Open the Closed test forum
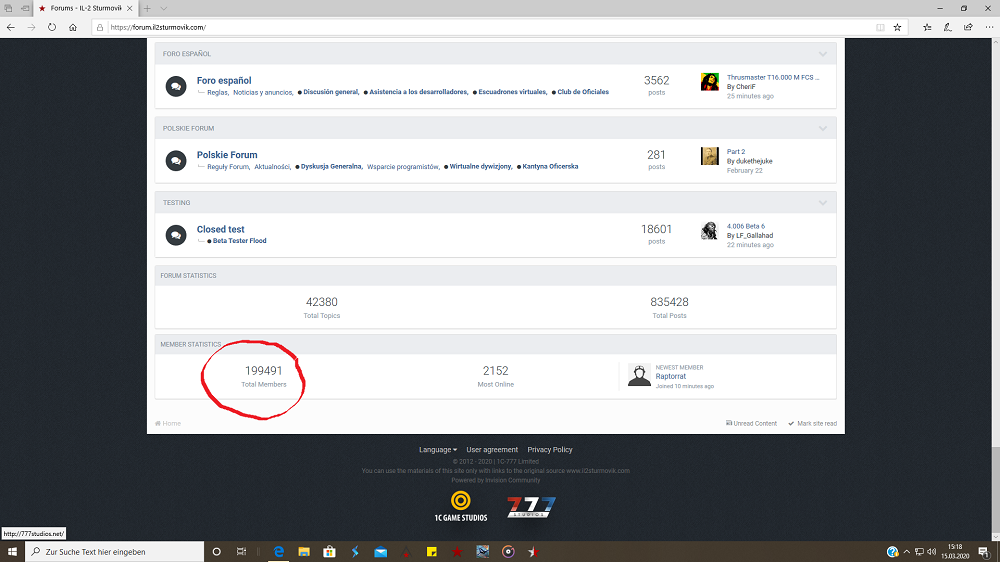This screenshot has height=562, width=1000. 221,229
